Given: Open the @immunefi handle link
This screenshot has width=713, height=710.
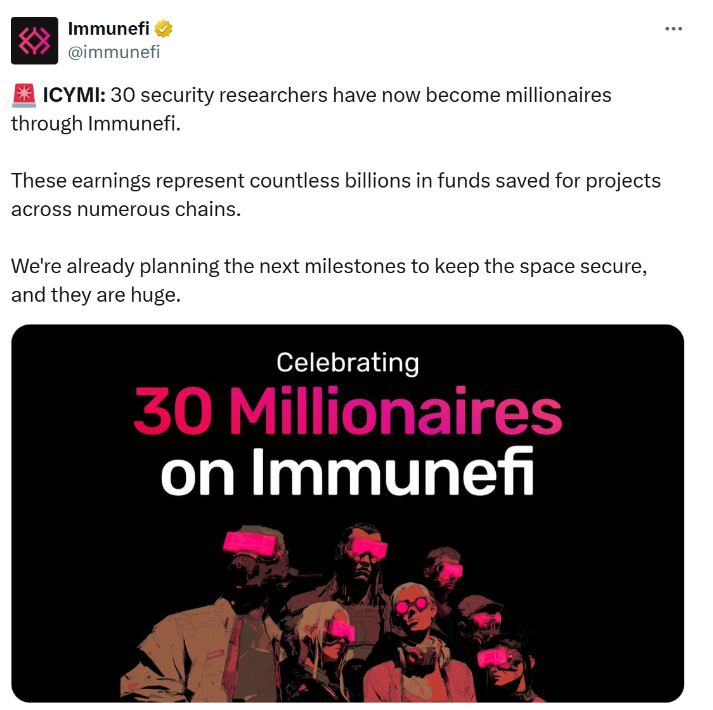Looking at the screenshot, I should coord(114,52).
